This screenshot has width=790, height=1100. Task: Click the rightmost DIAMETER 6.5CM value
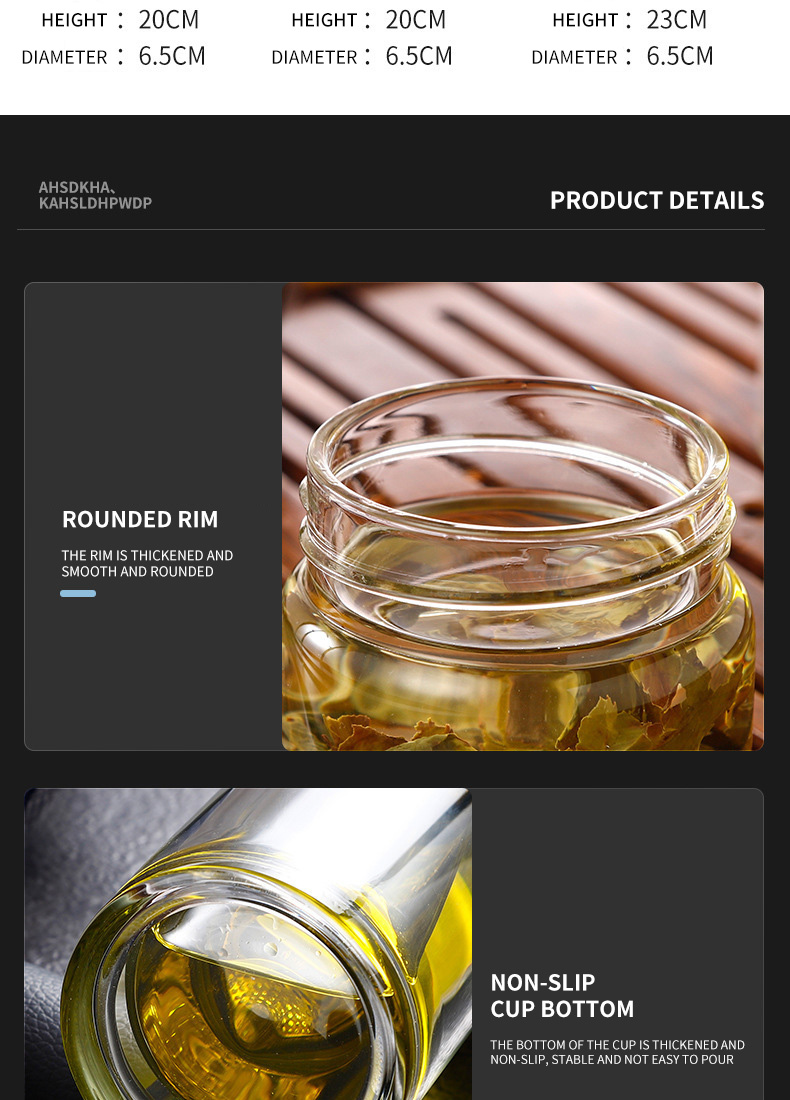click(x=680, y=56)
